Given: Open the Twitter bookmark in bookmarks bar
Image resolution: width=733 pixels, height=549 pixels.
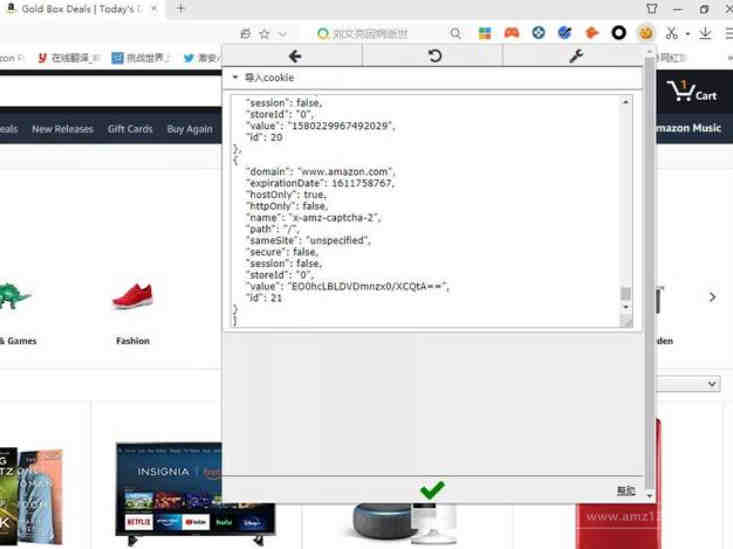Looking at the screenshot, I should point(202,58).
